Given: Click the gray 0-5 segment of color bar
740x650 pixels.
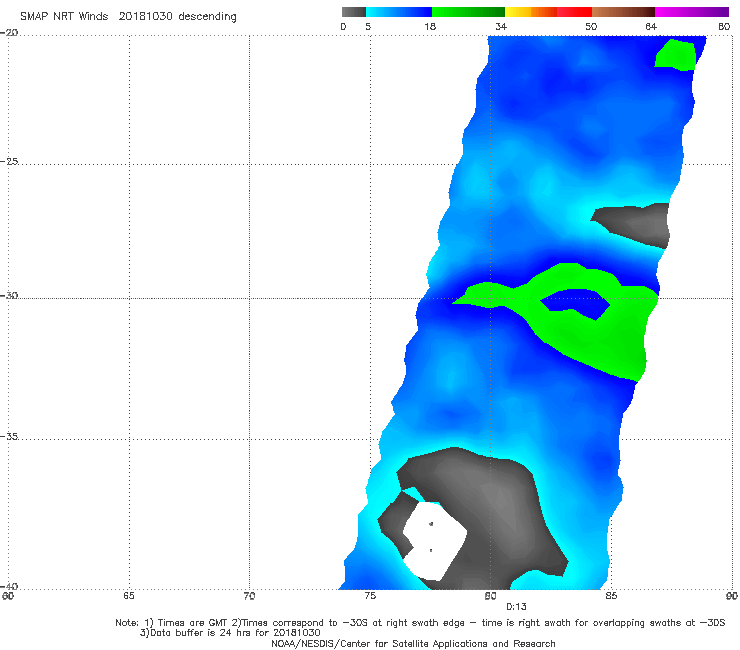Looking at the screenshot, I should coord(354,12).
